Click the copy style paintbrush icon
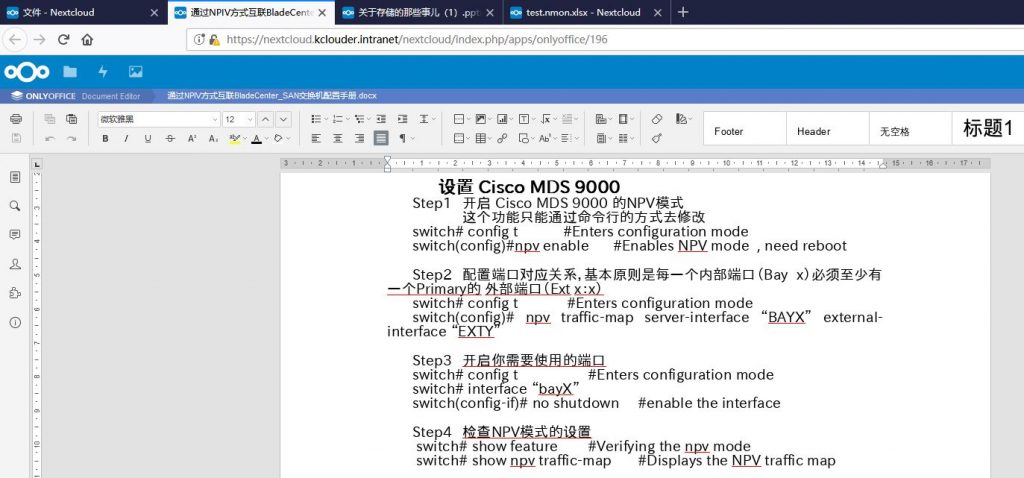The width and height of the screenshot is (1024, 478). (657, 138)
